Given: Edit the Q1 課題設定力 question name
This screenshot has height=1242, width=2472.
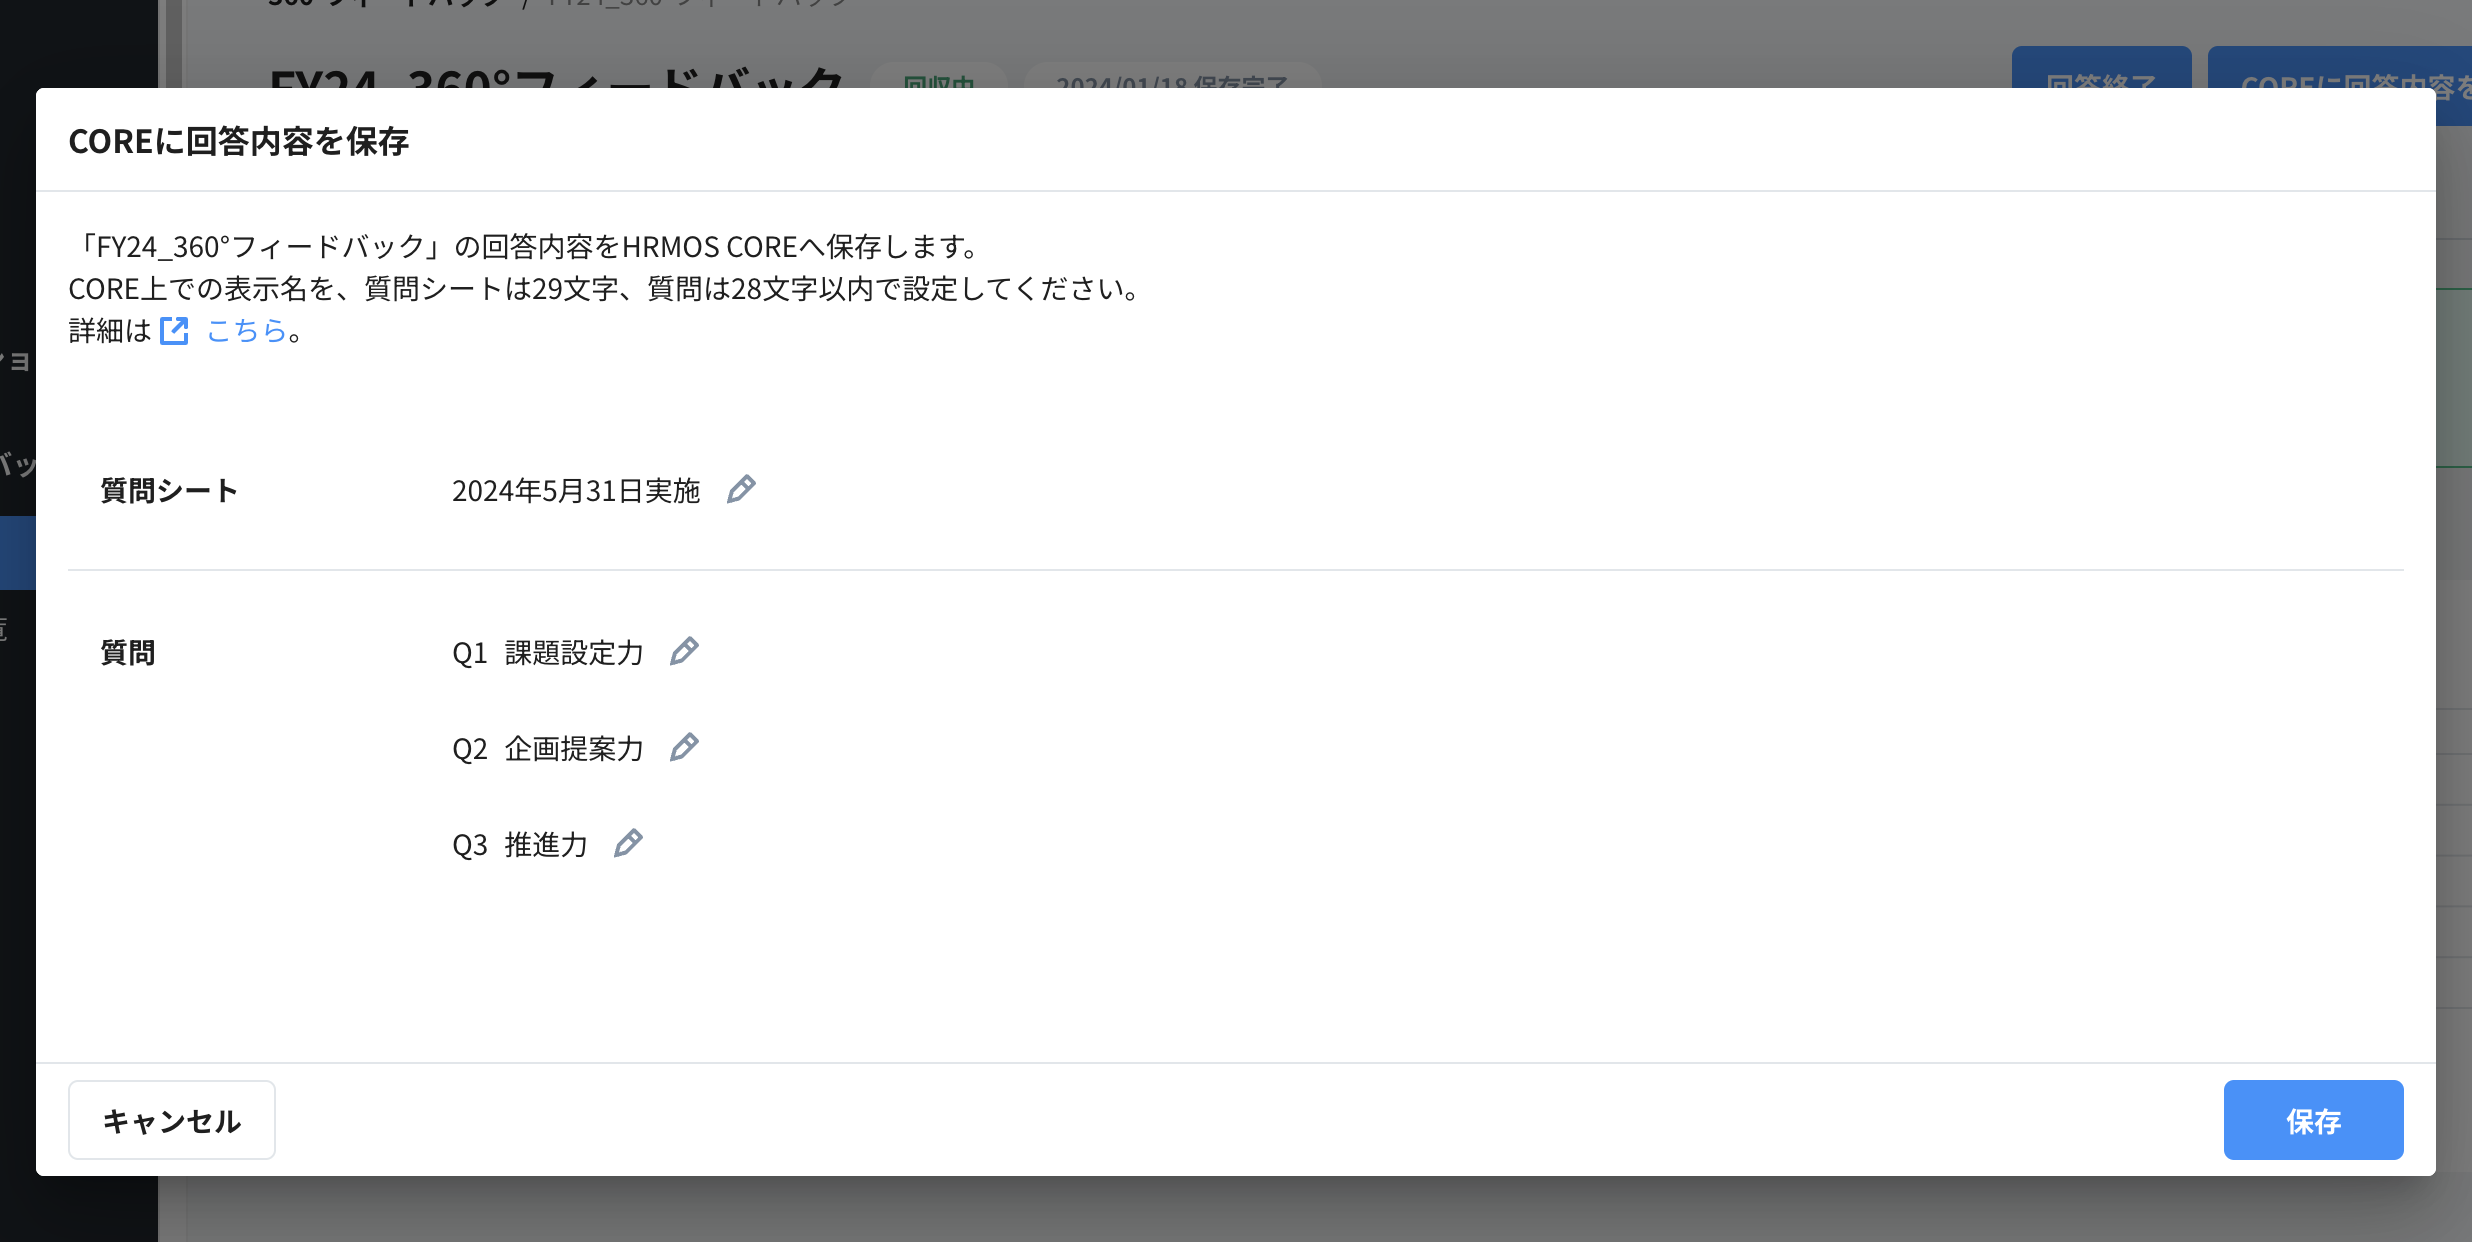Looking at the screenshot, I should click(684, 651).
